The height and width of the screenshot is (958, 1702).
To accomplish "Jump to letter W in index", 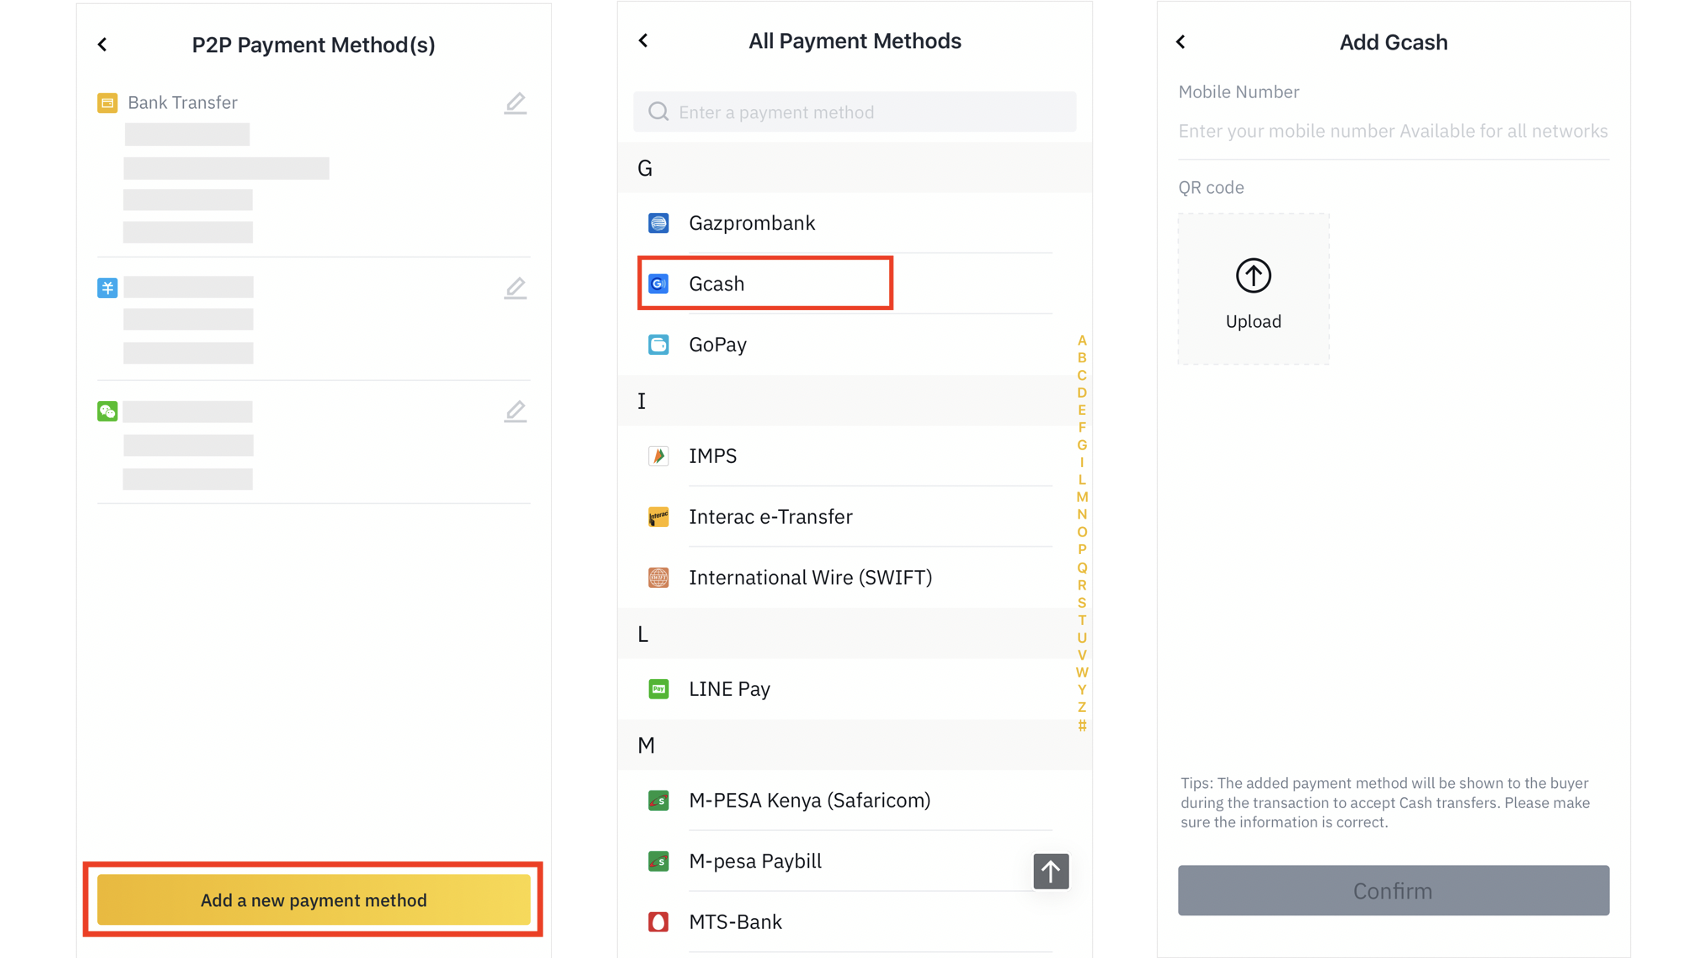I will pos(1082,672).
